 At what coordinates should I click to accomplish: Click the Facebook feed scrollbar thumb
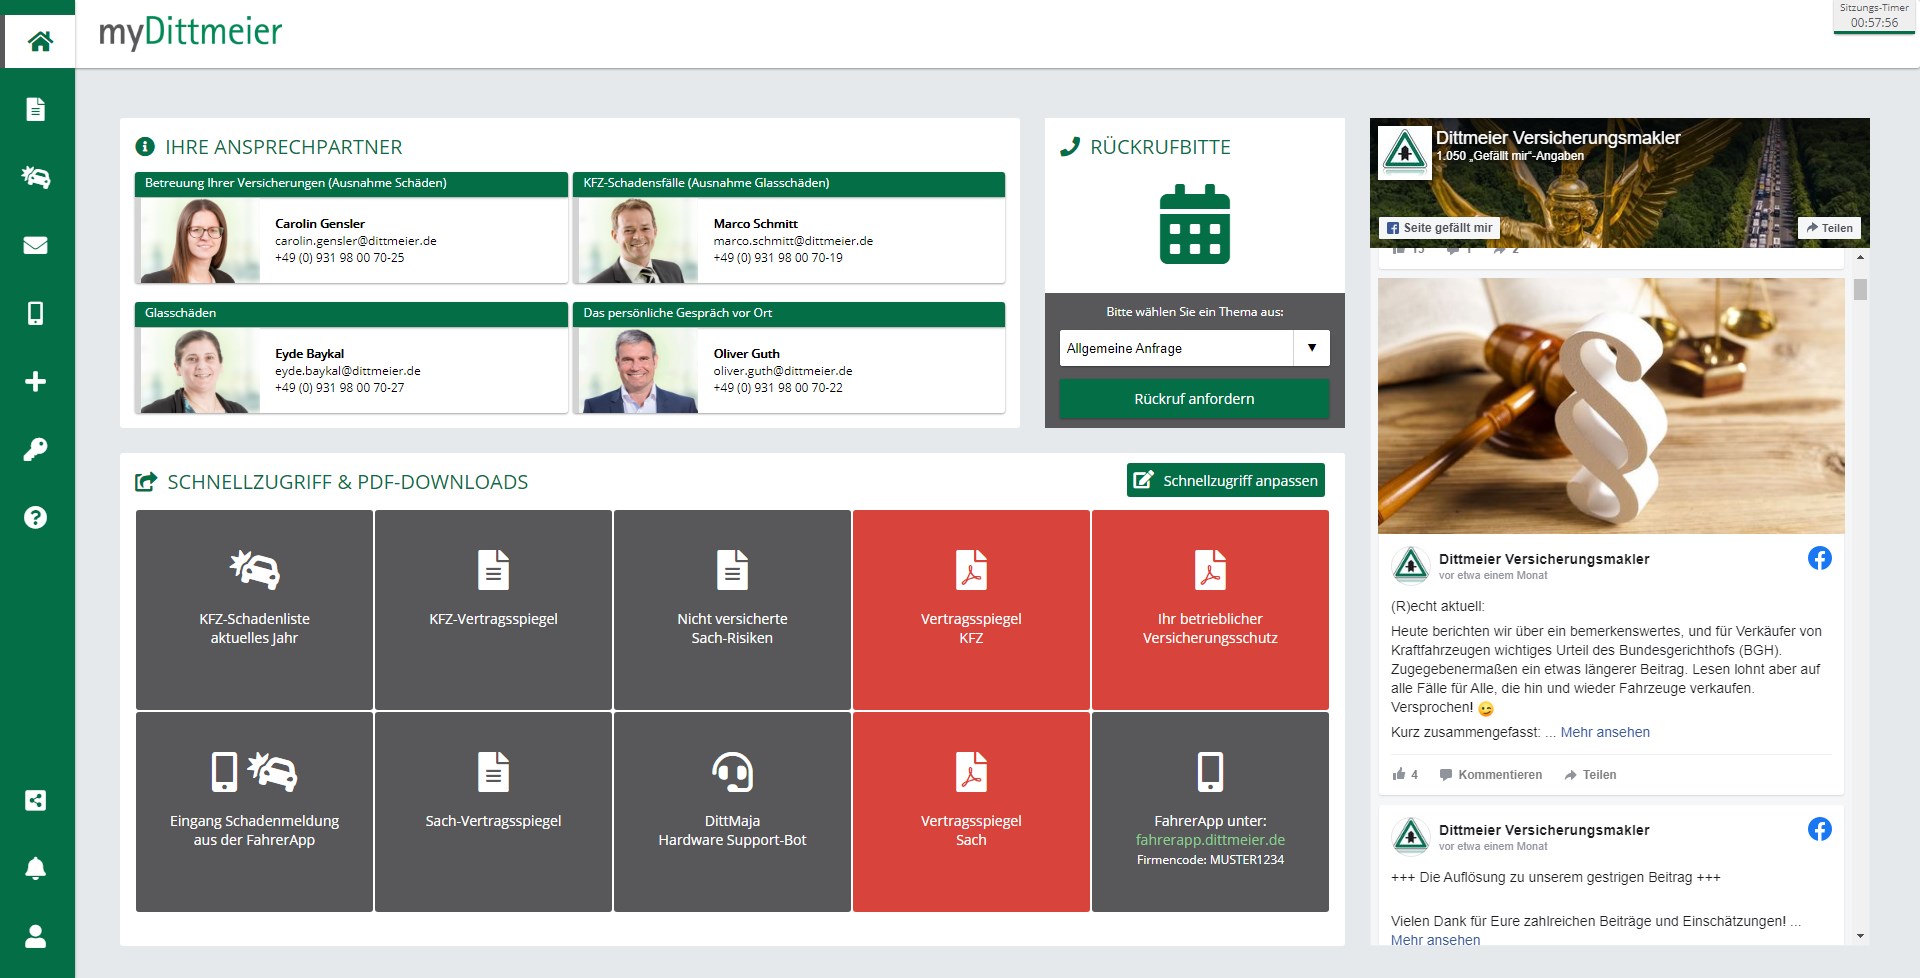point(1860,289)
